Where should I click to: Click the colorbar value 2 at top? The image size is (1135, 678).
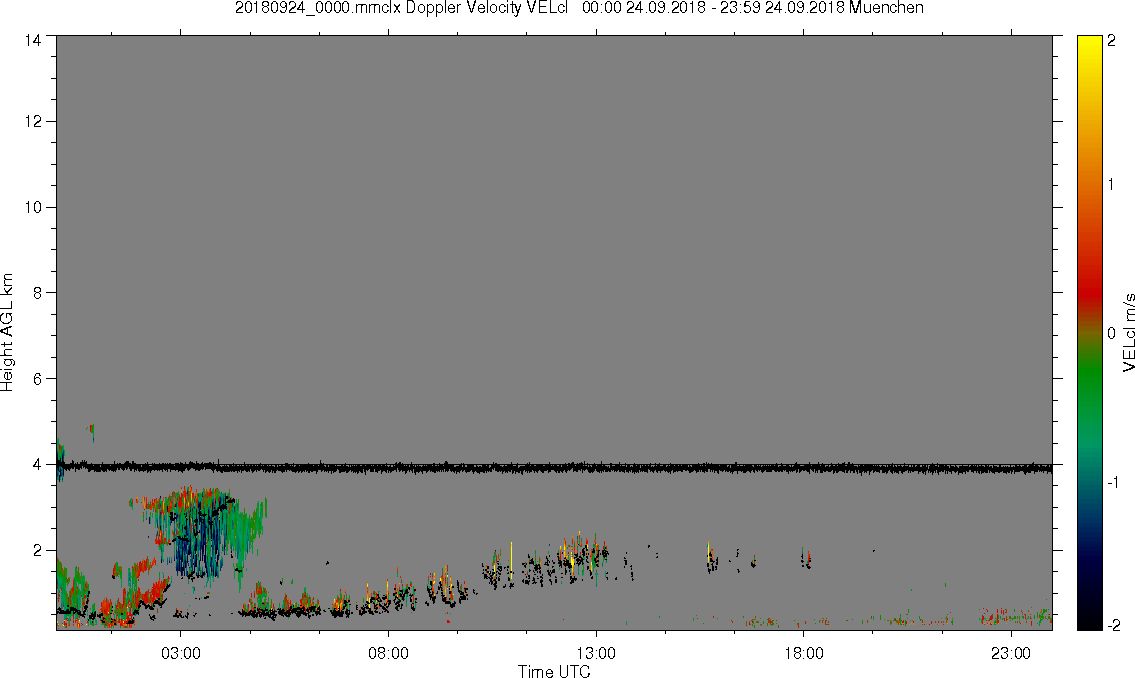point(1112,41)
